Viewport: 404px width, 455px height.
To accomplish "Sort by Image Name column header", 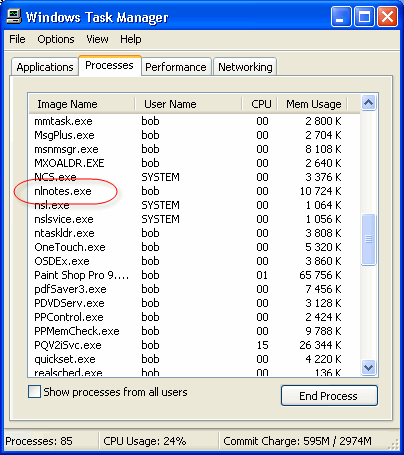I will click(x=82, y=104).
